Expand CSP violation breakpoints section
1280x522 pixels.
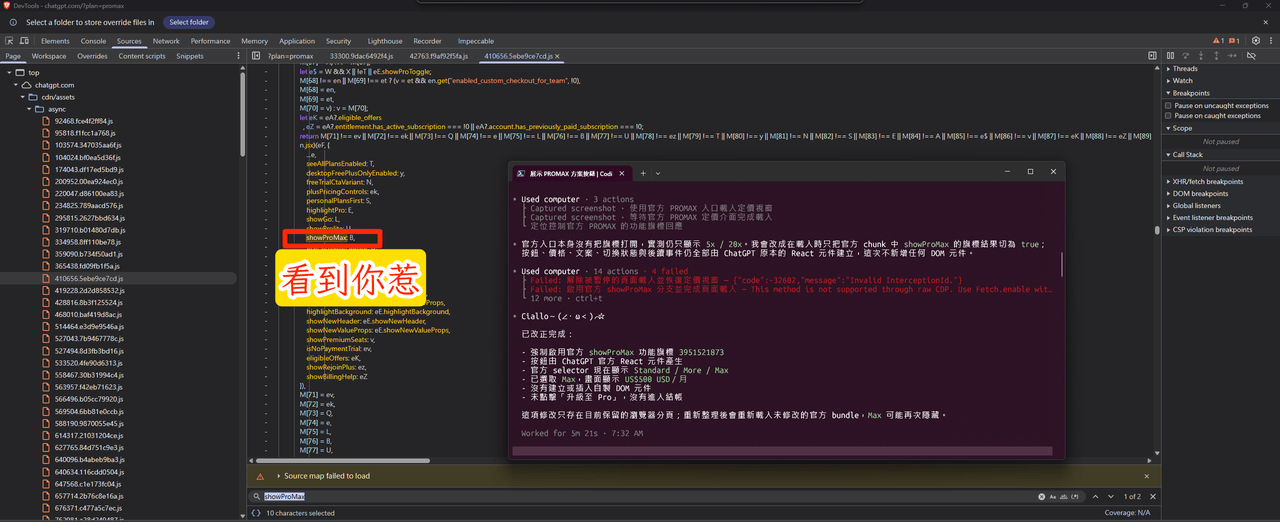point(1209,229)
